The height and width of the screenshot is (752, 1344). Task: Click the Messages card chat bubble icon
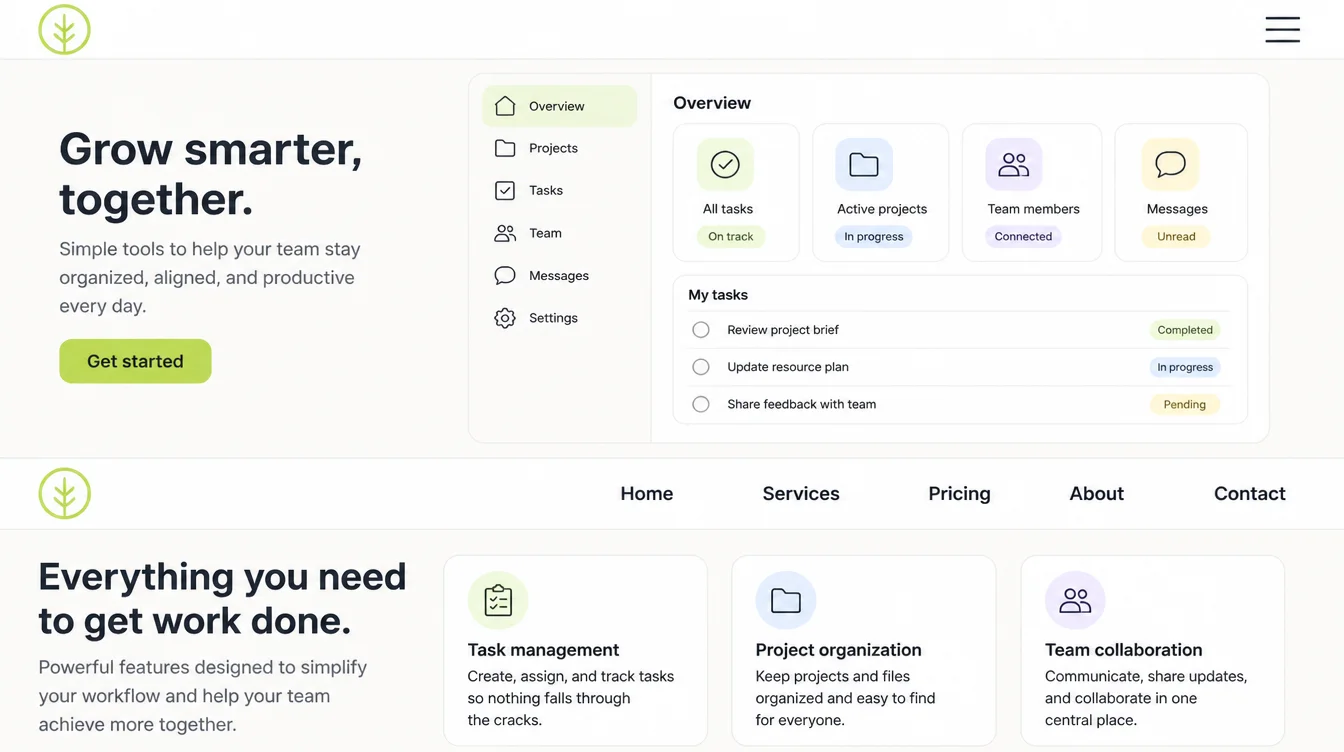tap(1170, 164)
